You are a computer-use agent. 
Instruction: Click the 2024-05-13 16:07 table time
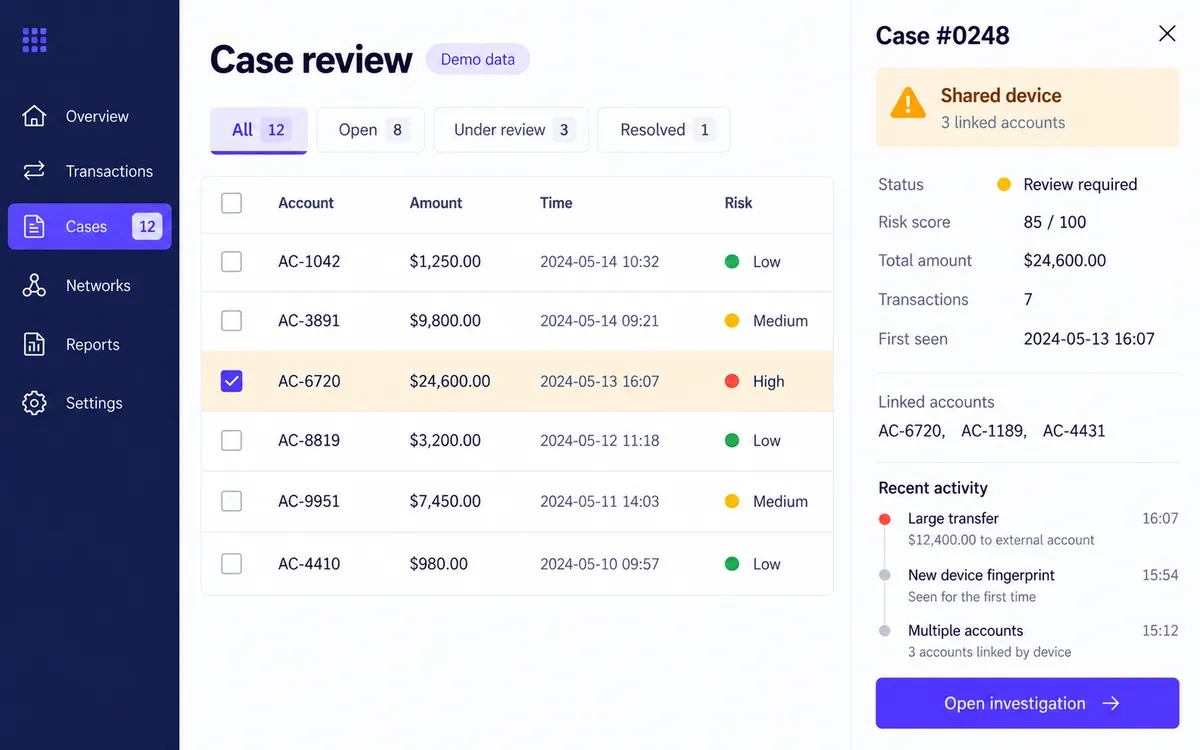[x=599, y=381]
